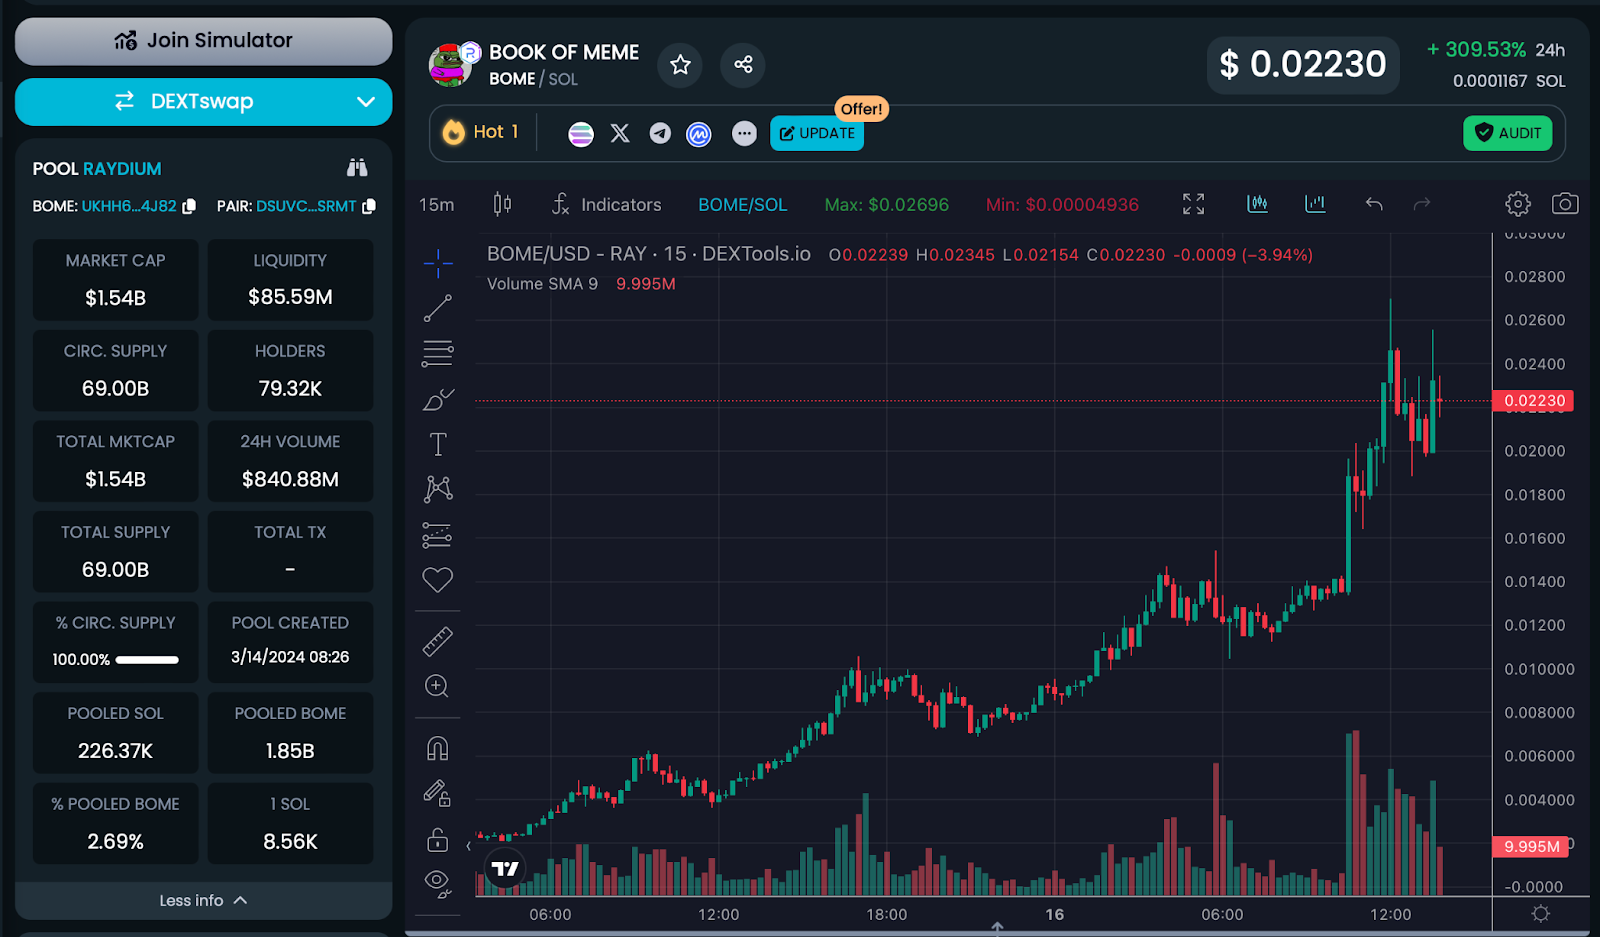Click the heart favorites icon in drawing toolbar

tap(438, 580)
